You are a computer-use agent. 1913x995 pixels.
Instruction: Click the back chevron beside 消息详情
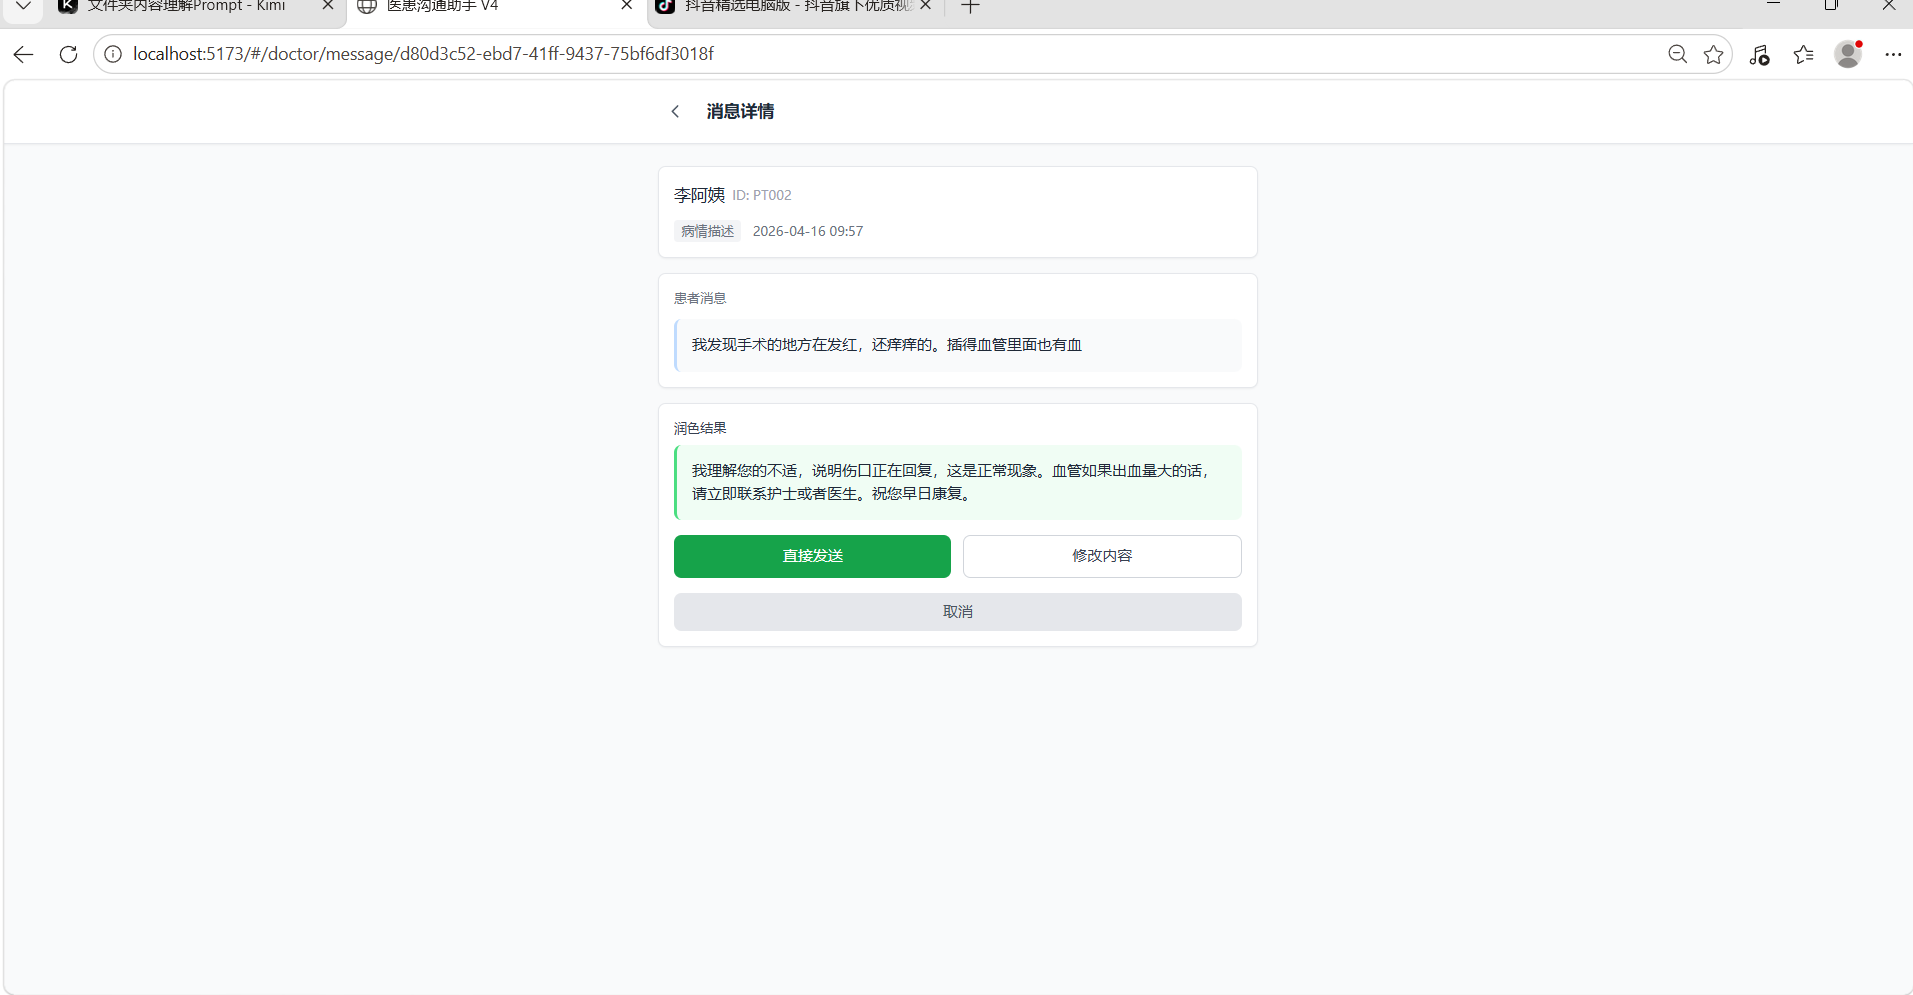tap(676, 111)
